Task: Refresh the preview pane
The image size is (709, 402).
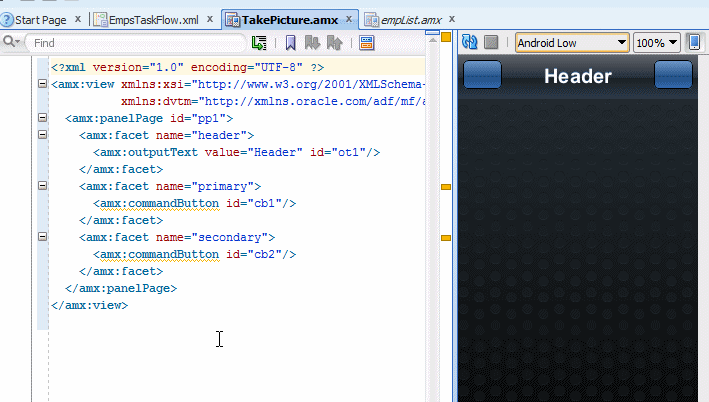Action: tap(470, 43)
